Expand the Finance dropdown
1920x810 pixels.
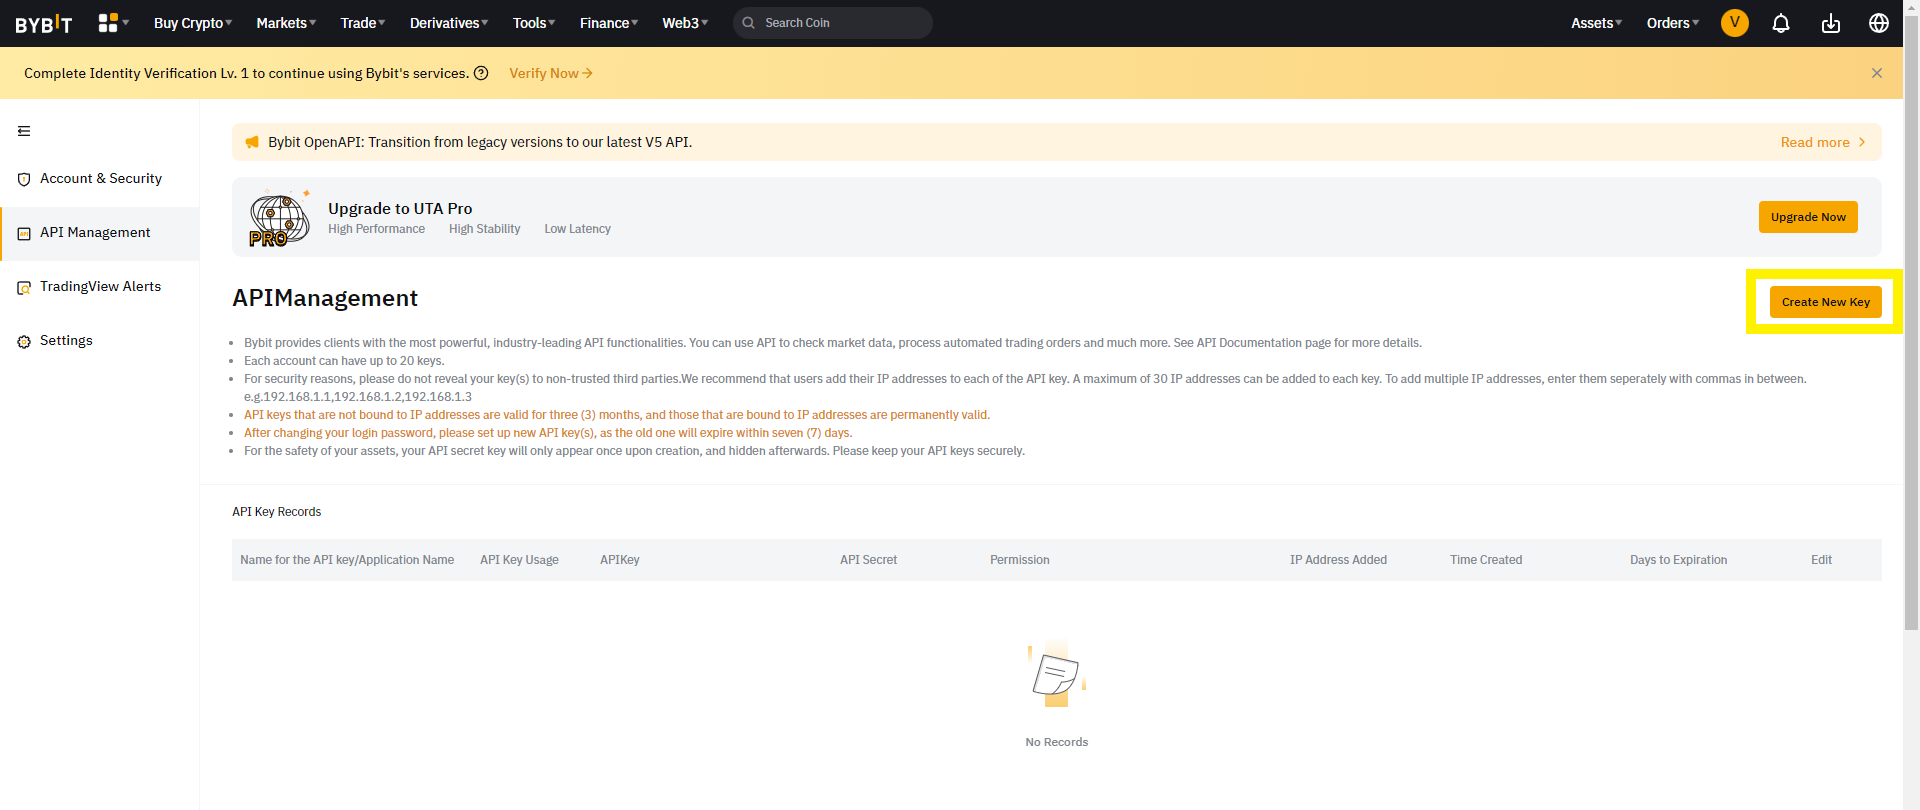(609, 23)
